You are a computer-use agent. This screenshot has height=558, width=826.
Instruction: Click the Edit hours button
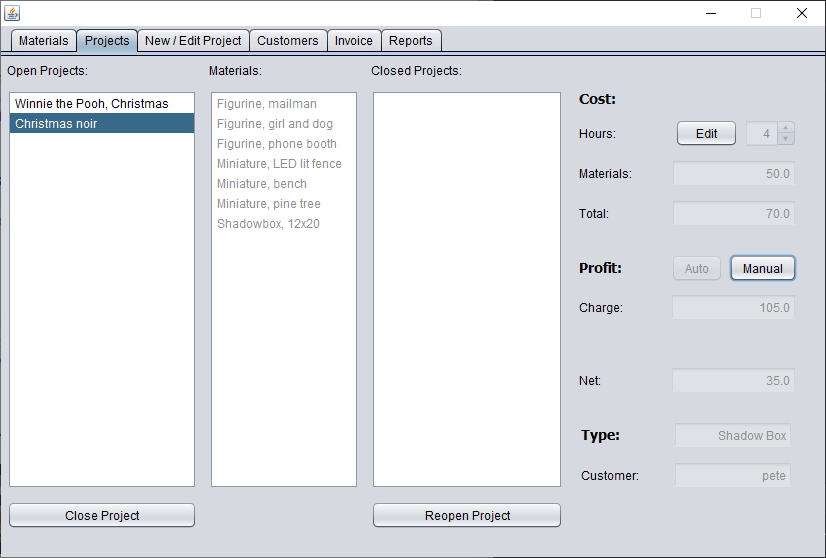tap(706, 133)
